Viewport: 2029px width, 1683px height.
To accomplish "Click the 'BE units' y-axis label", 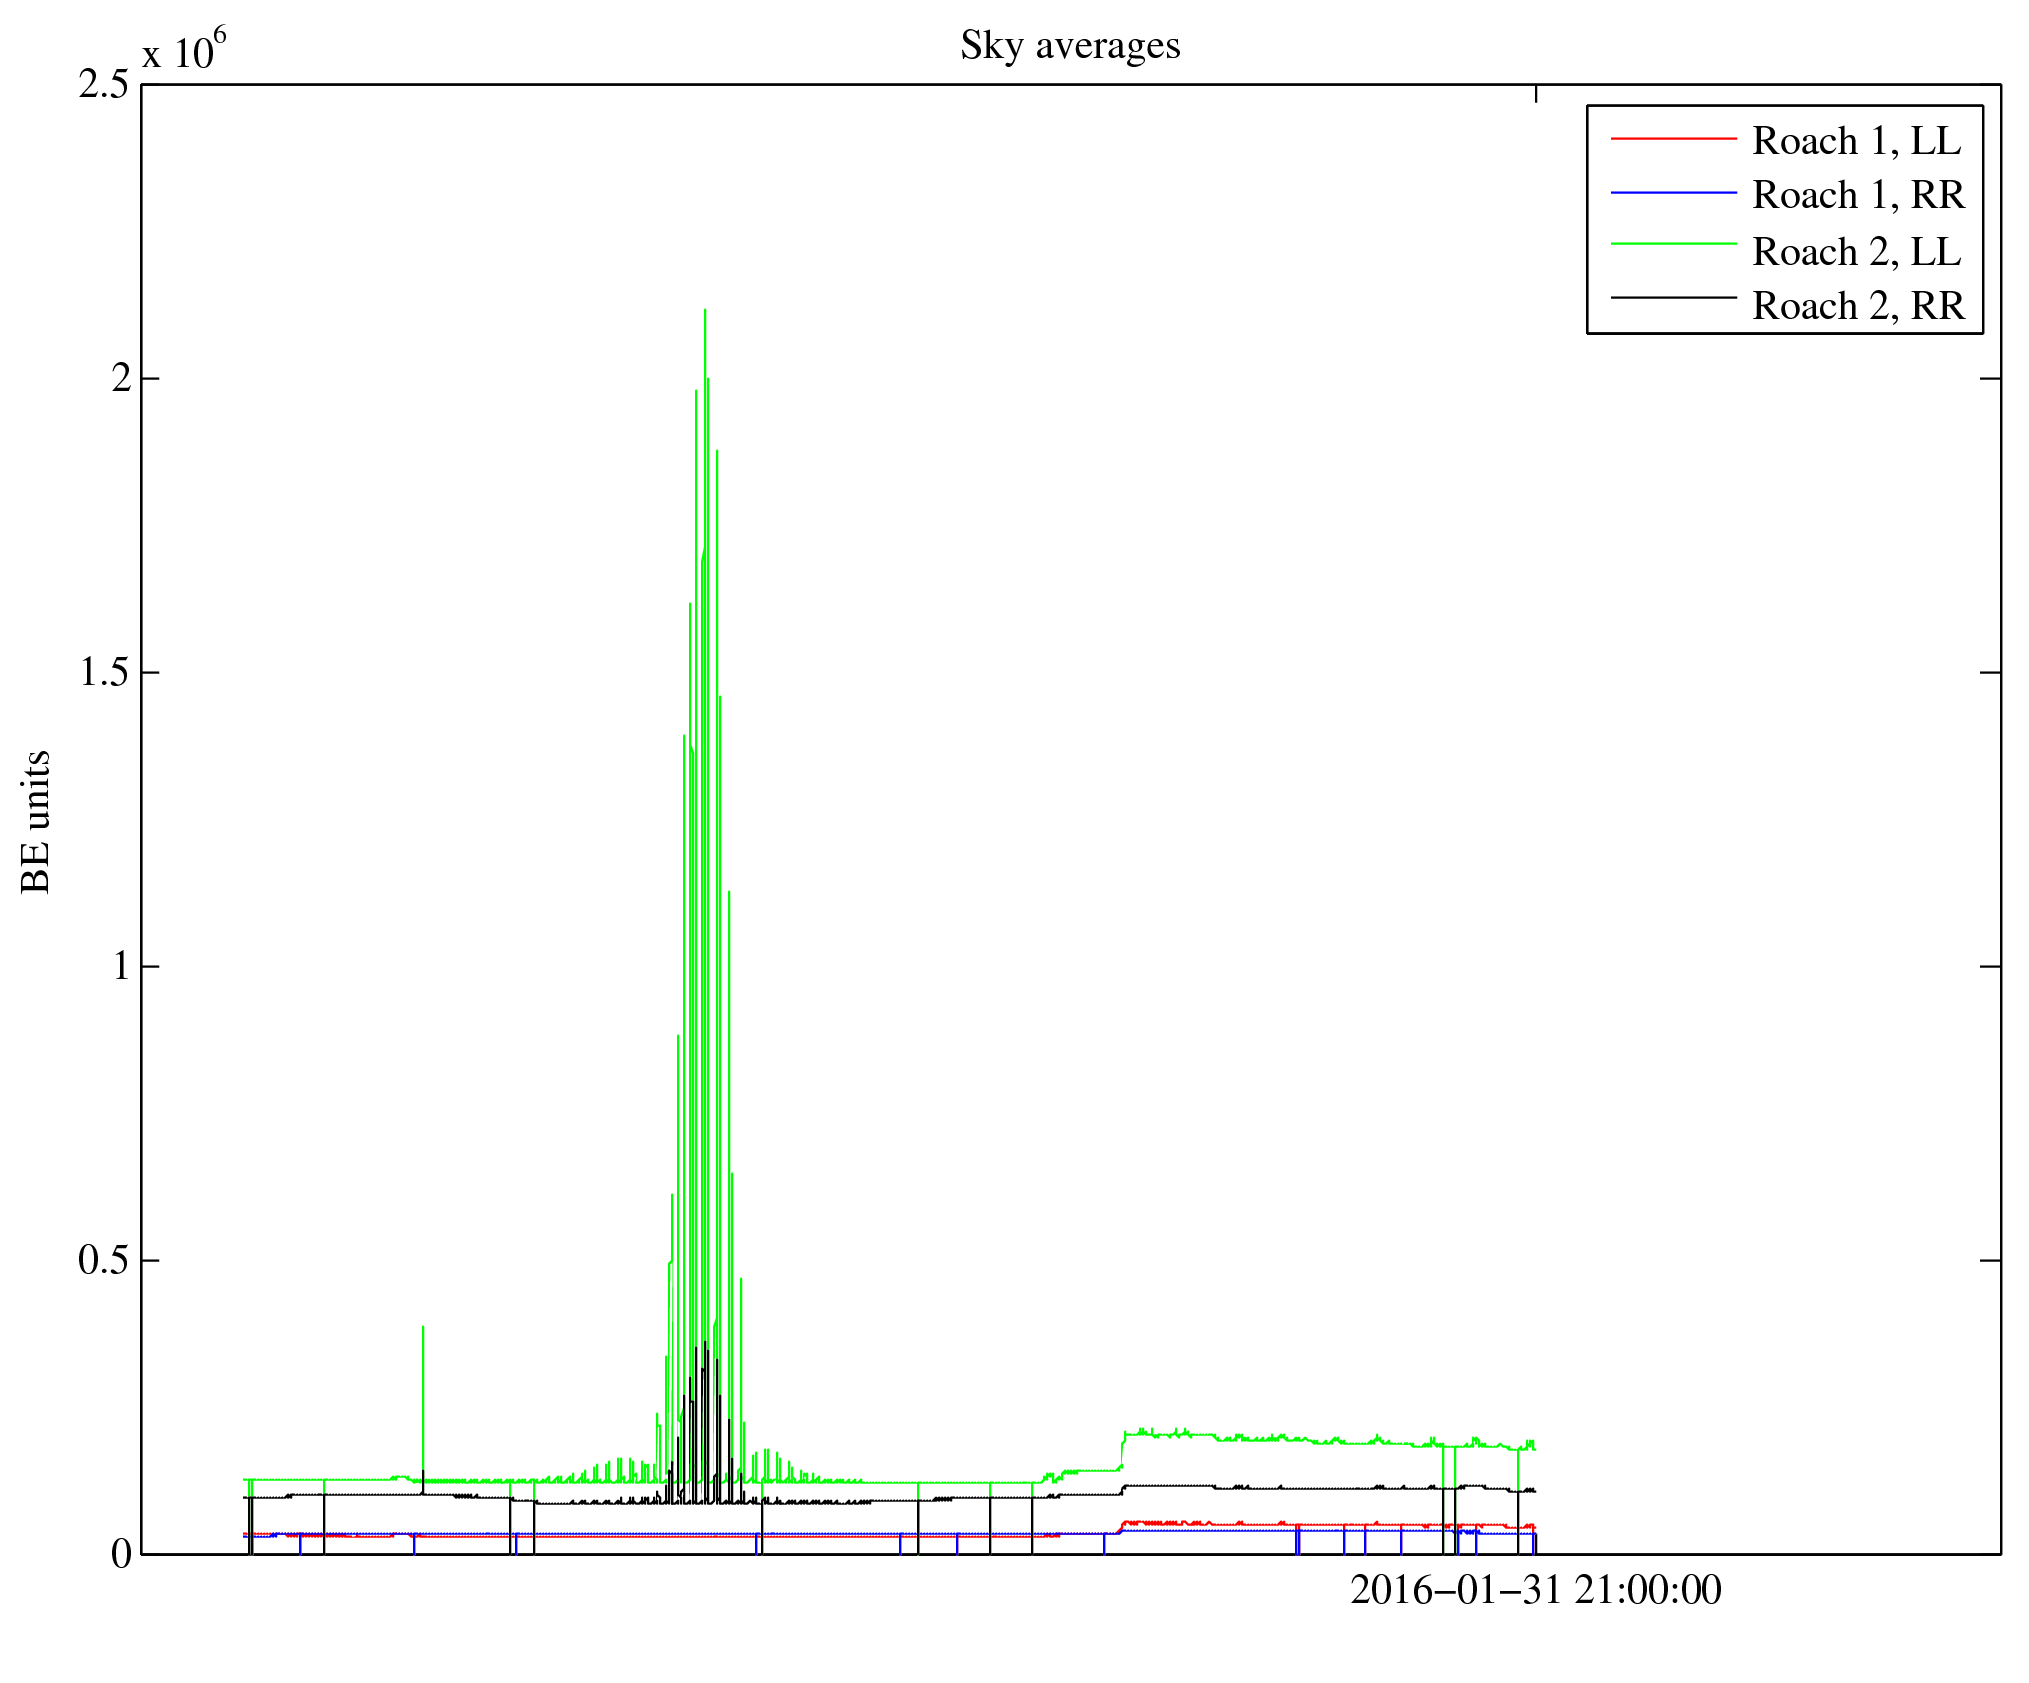I will click(36, 821).
